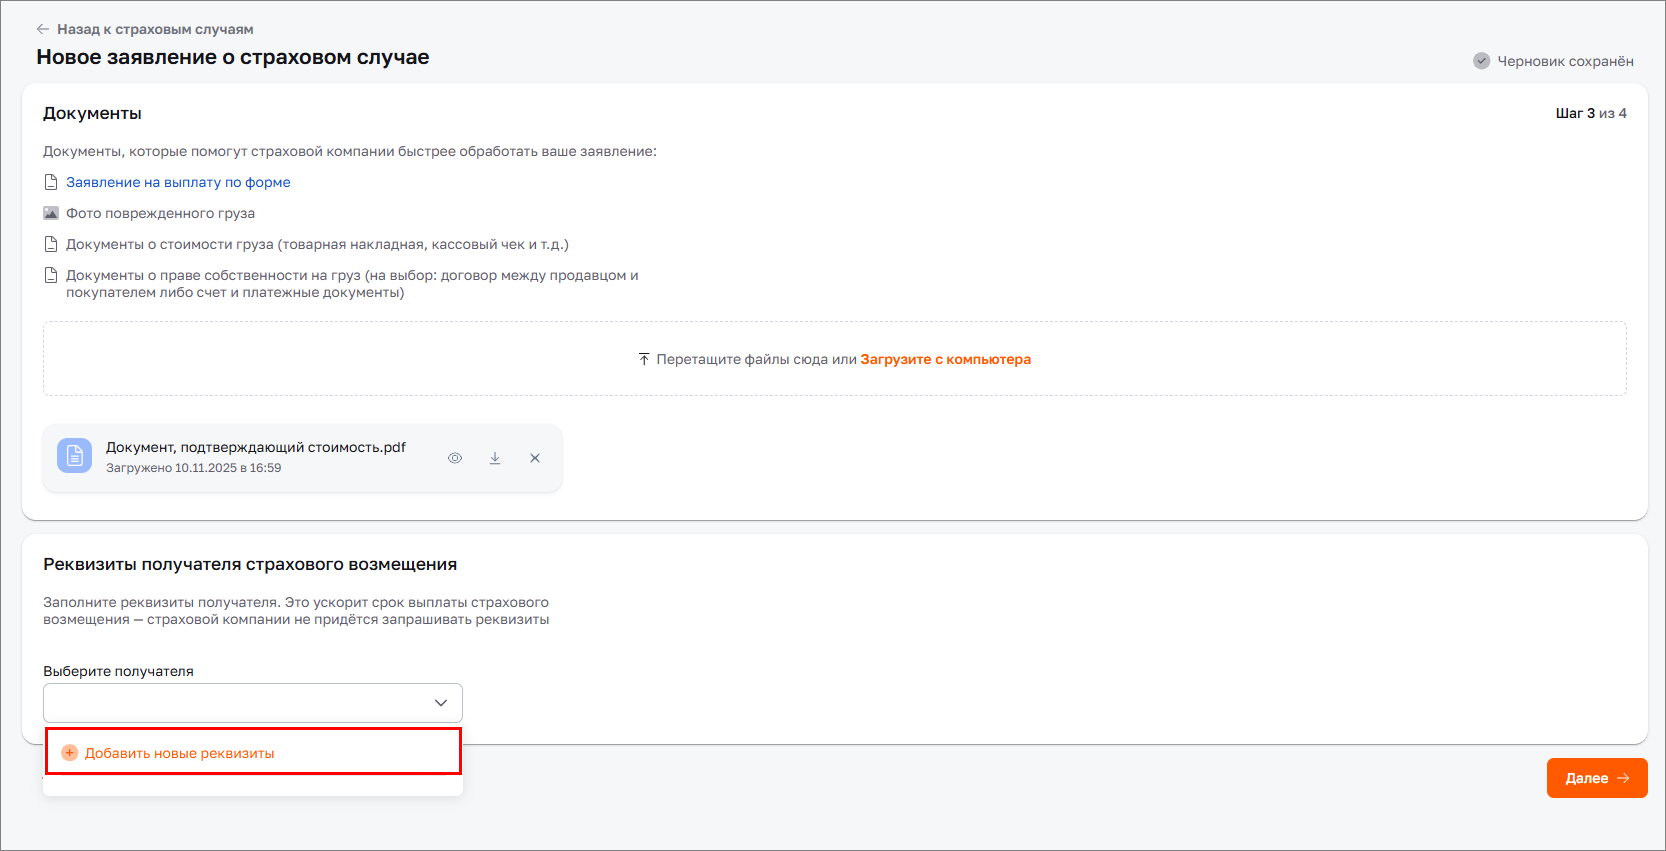Click the 'Черновик сохранён' checkmark icon

[x=1481, y=61]
